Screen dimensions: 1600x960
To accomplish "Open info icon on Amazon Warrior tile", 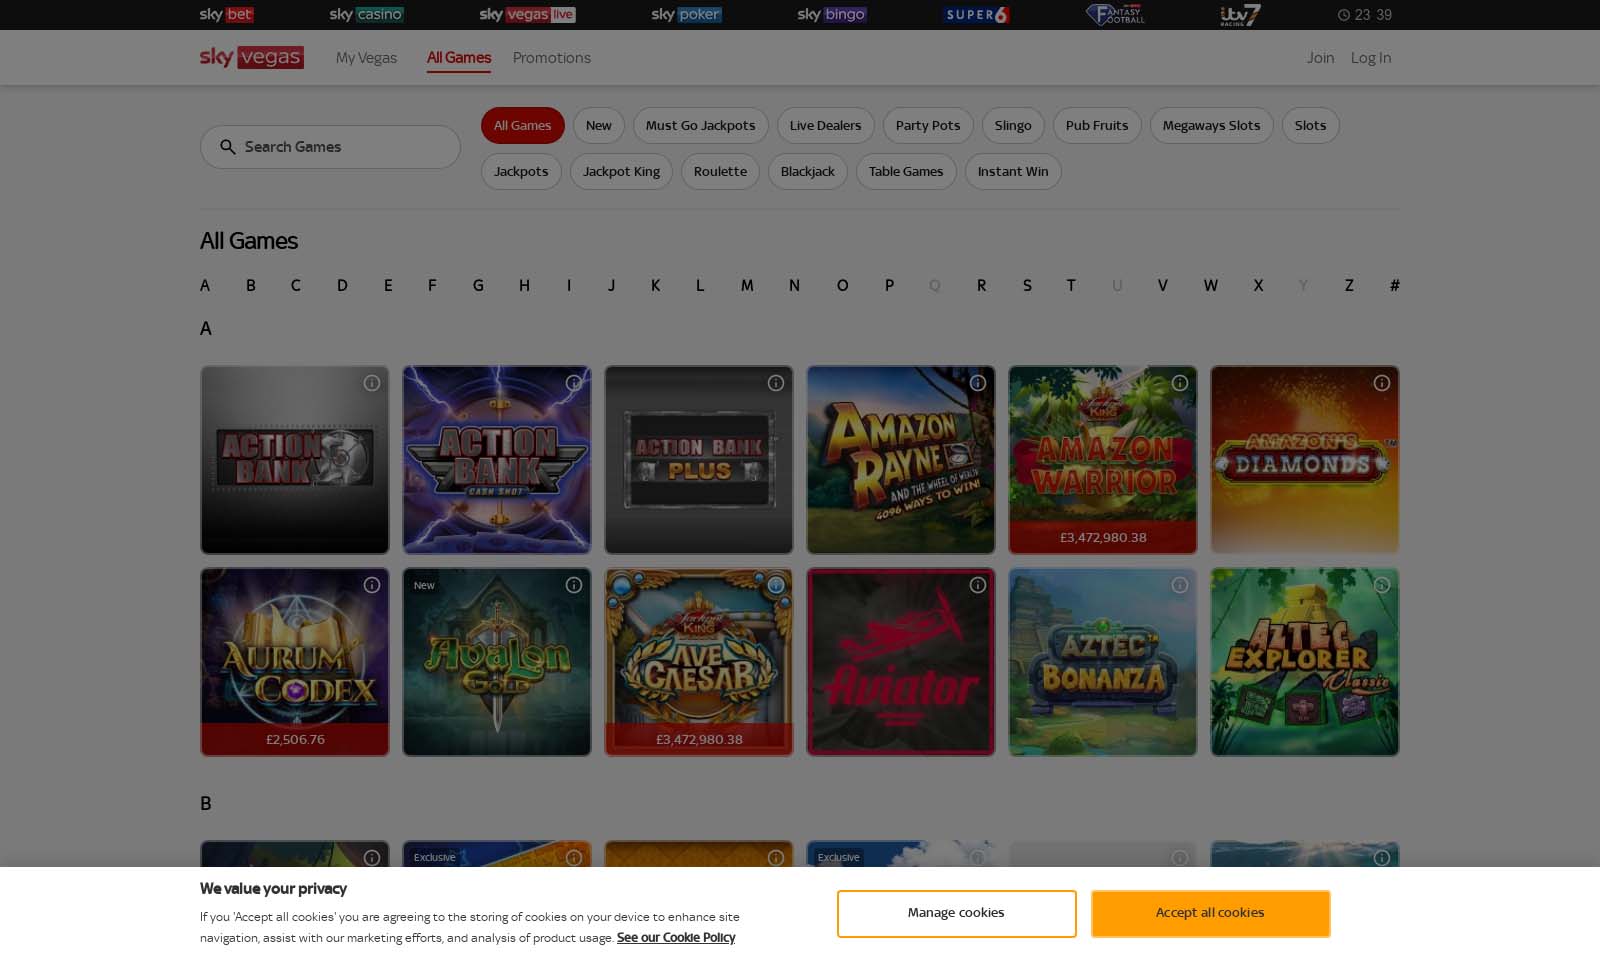I will pyautogui.click(x=1179, y=382).
